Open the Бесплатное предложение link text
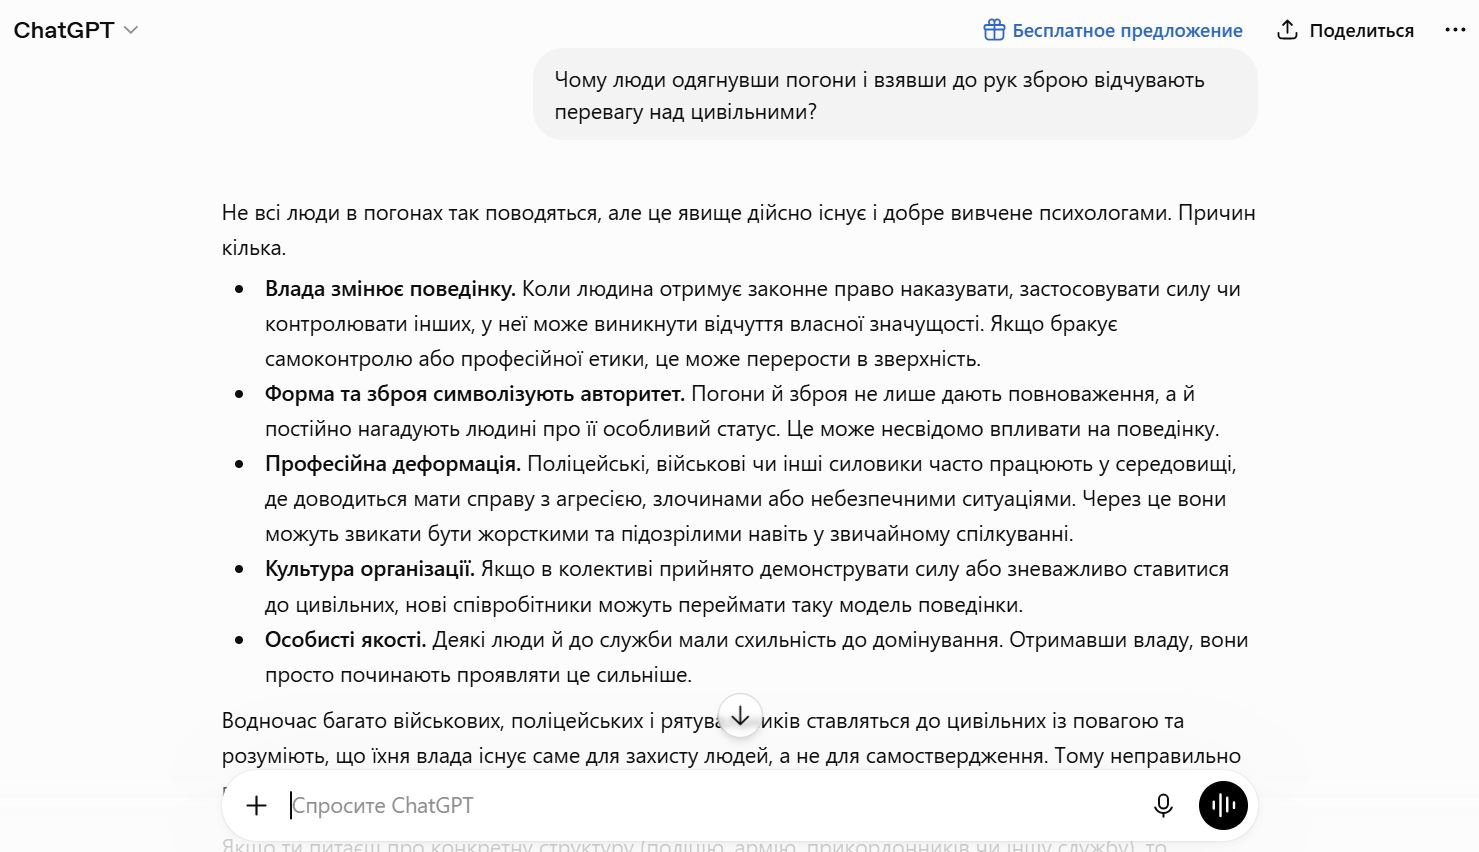The image size is (1479, 852). coord(1127,30)
